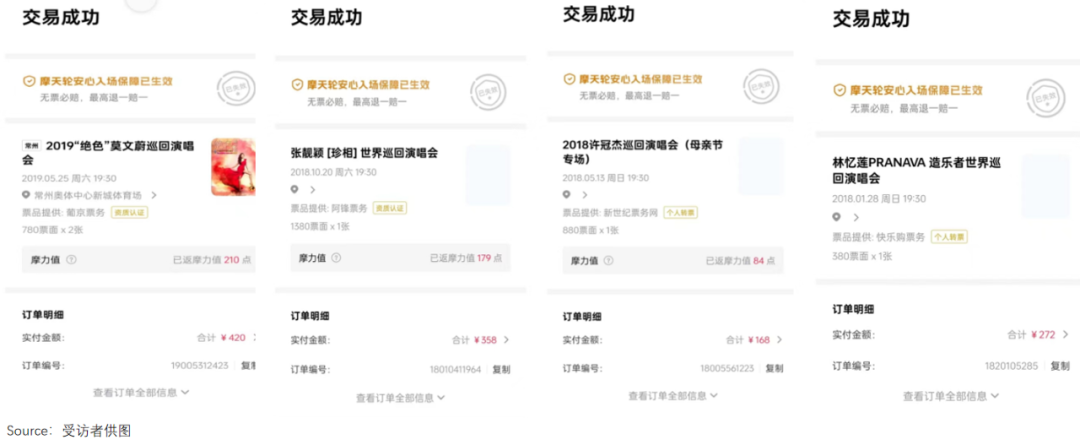
Task: Click the 摩力值 help icon in the 许冠杰 order
Action: pos(606,260)
